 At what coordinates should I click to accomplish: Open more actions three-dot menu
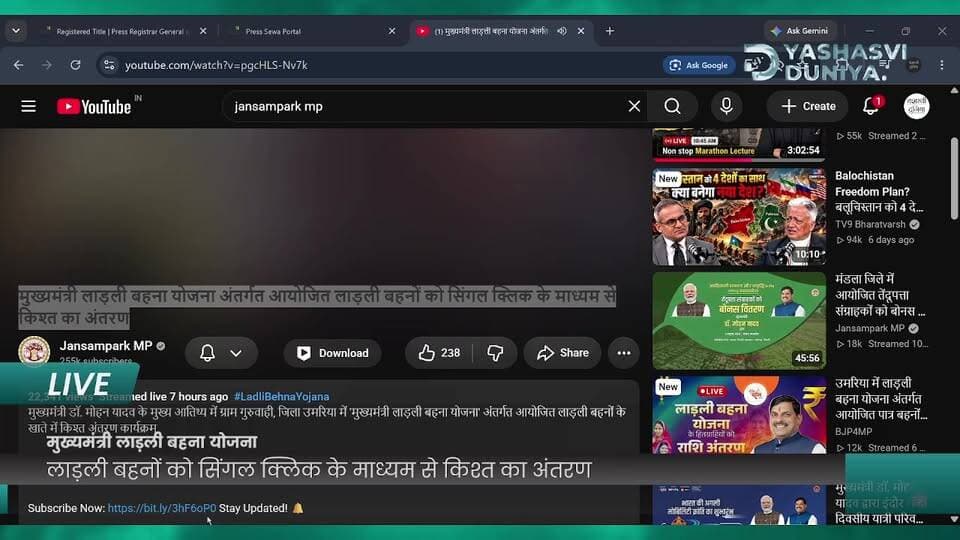tap(624, 353)
